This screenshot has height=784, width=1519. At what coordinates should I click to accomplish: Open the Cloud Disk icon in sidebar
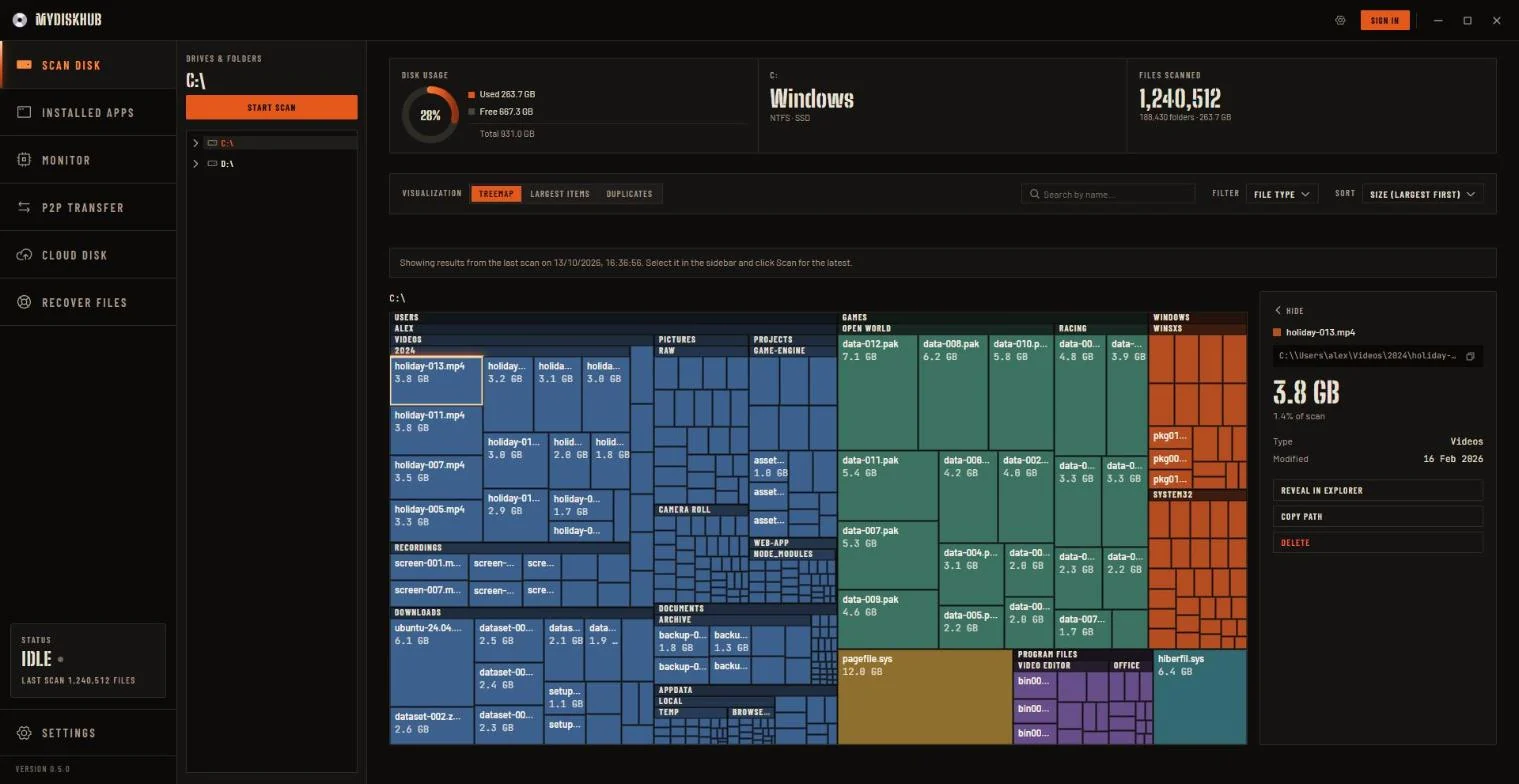pos(24,255)
